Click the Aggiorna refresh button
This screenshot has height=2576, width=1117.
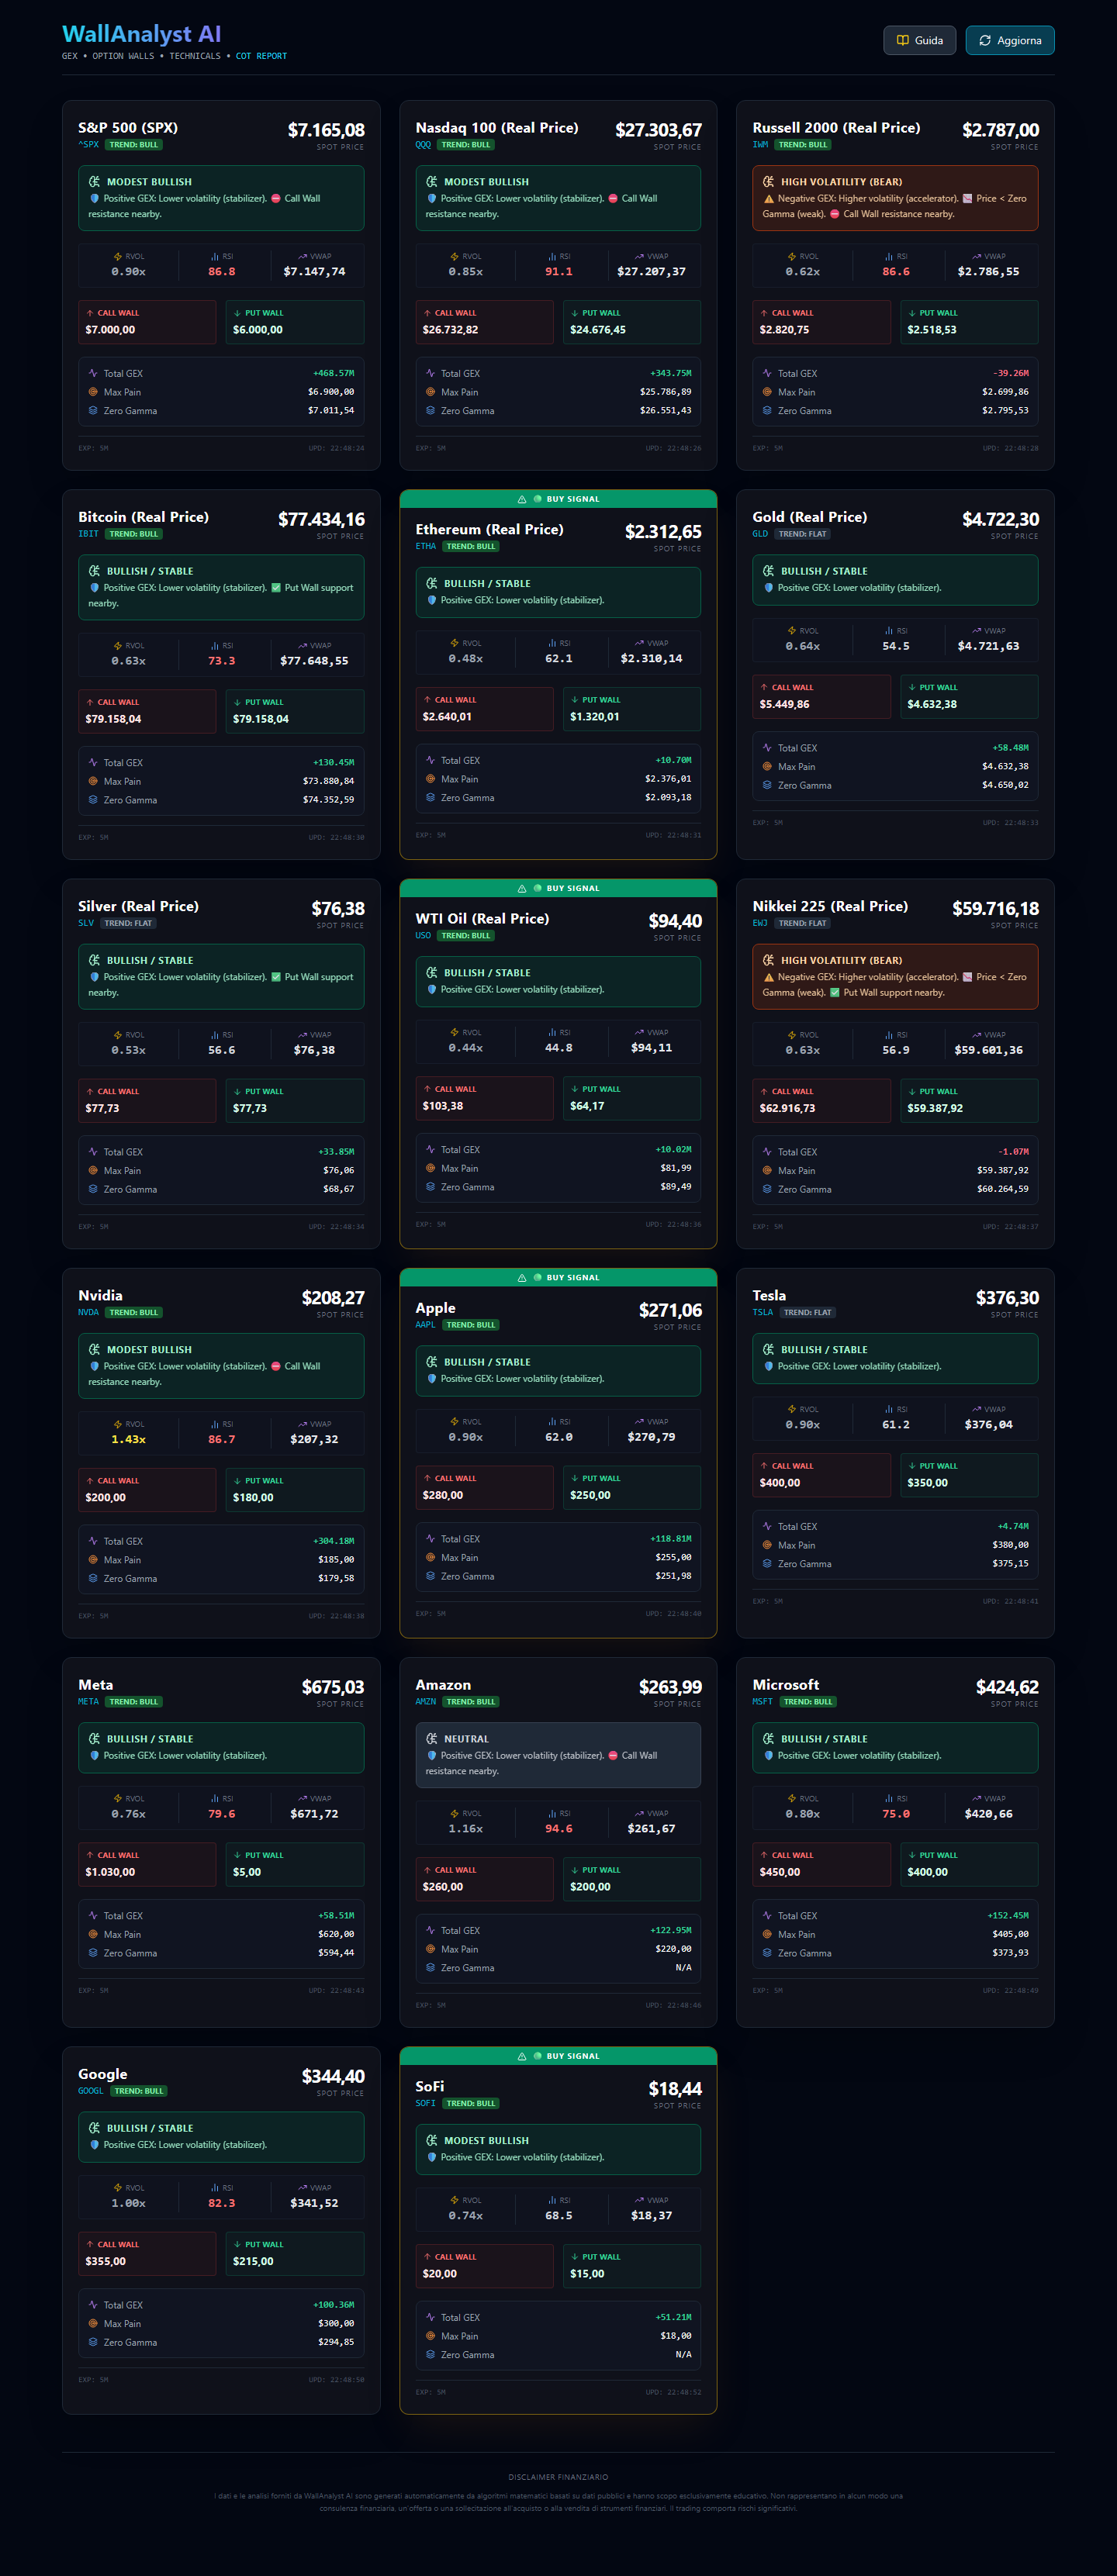[1010, 40]
